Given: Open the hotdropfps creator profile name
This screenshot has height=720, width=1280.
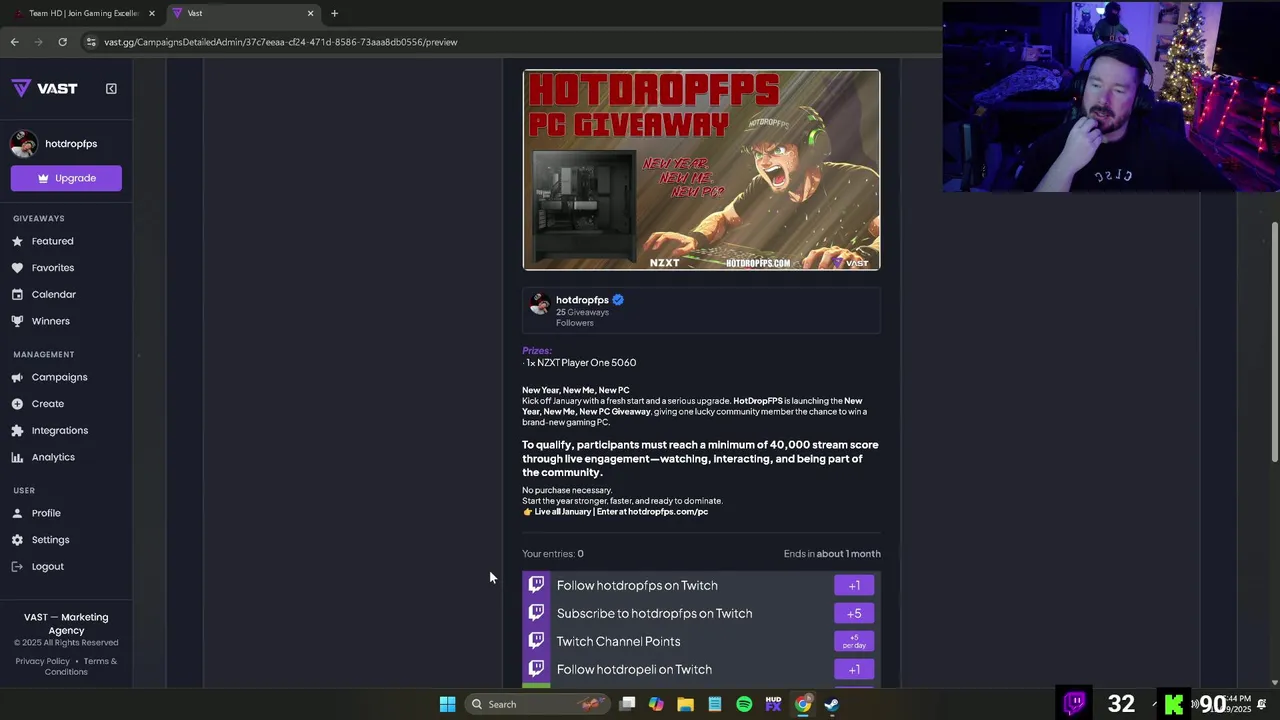Looking at the screenshot, I should coord(582,300).
